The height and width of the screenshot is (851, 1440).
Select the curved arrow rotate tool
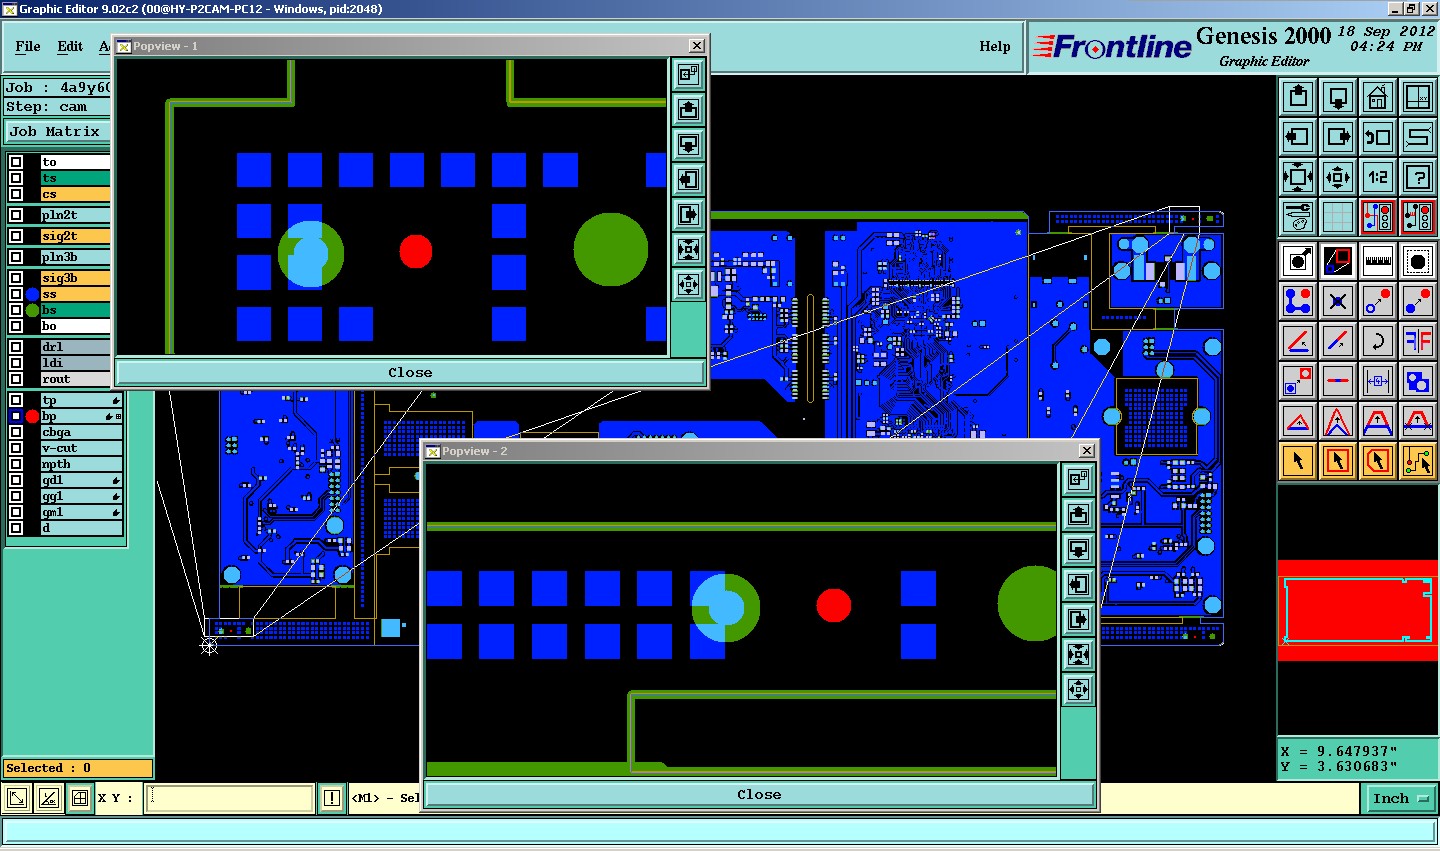[1378, 341]
